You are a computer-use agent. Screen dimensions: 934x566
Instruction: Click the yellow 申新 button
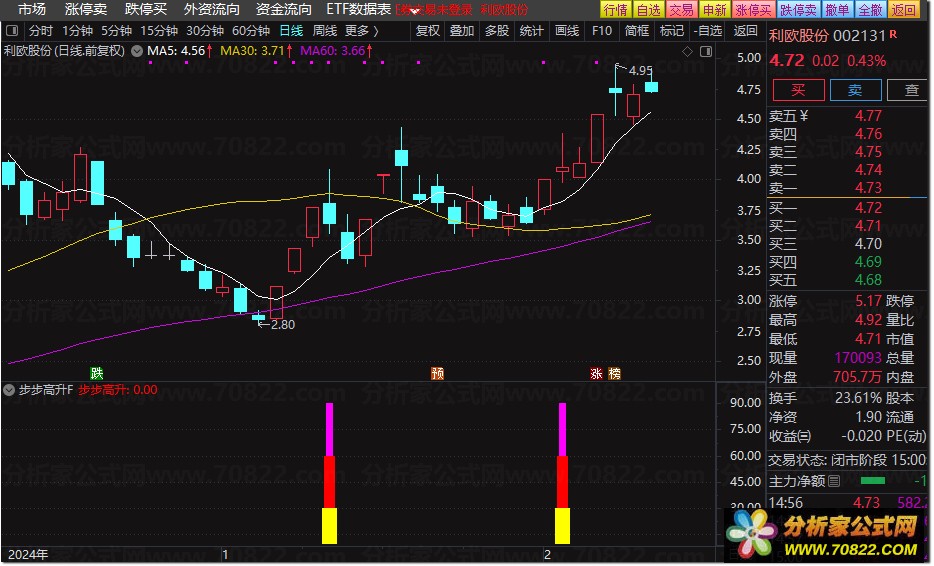coord(714,10)
